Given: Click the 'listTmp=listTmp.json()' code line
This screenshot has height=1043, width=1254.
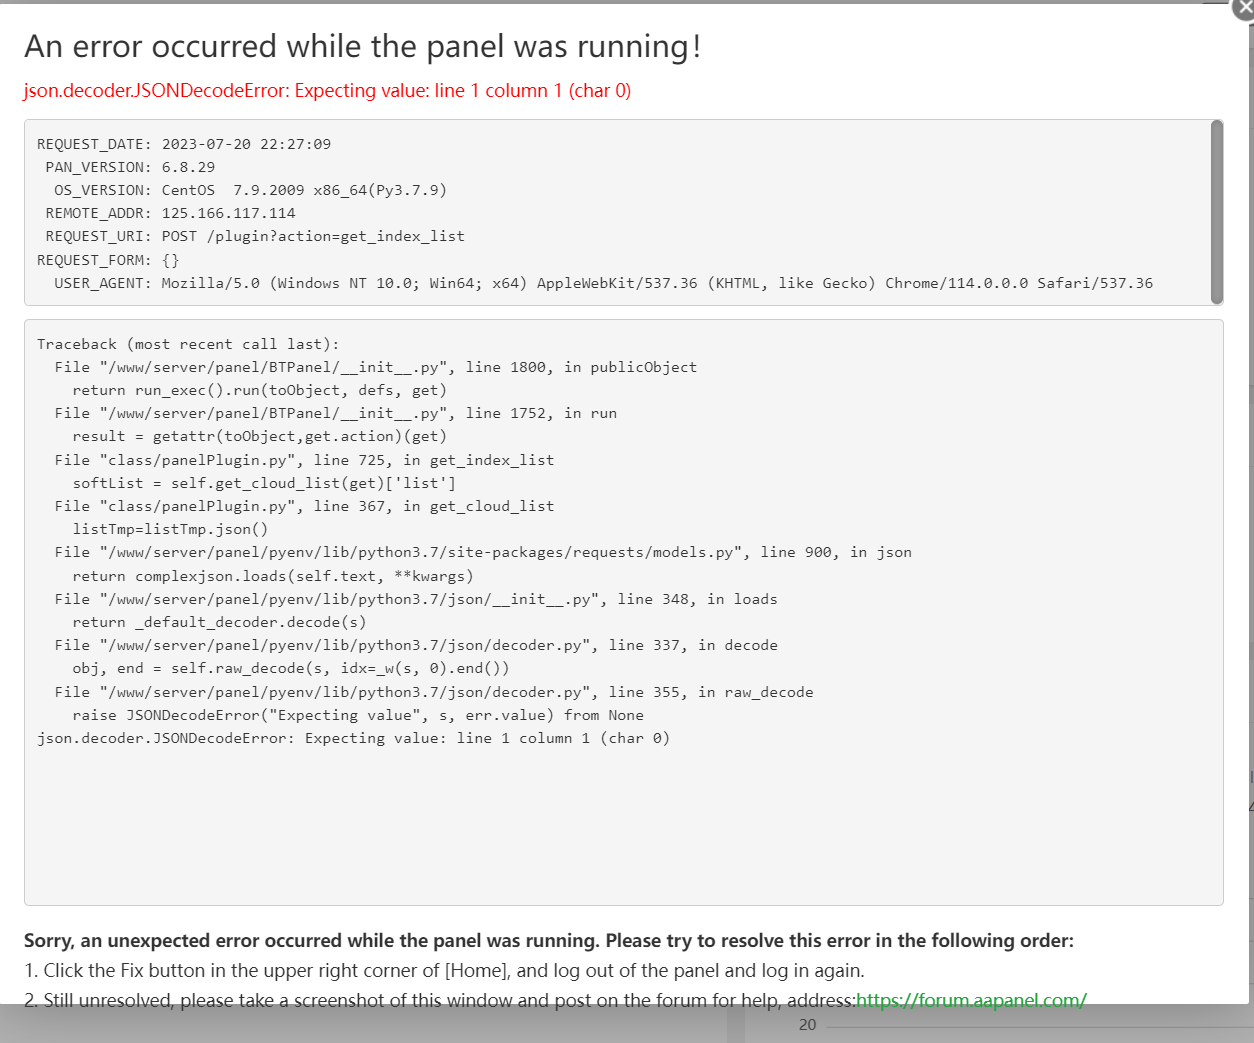Looking at the screenshot, I should [170, 529].
